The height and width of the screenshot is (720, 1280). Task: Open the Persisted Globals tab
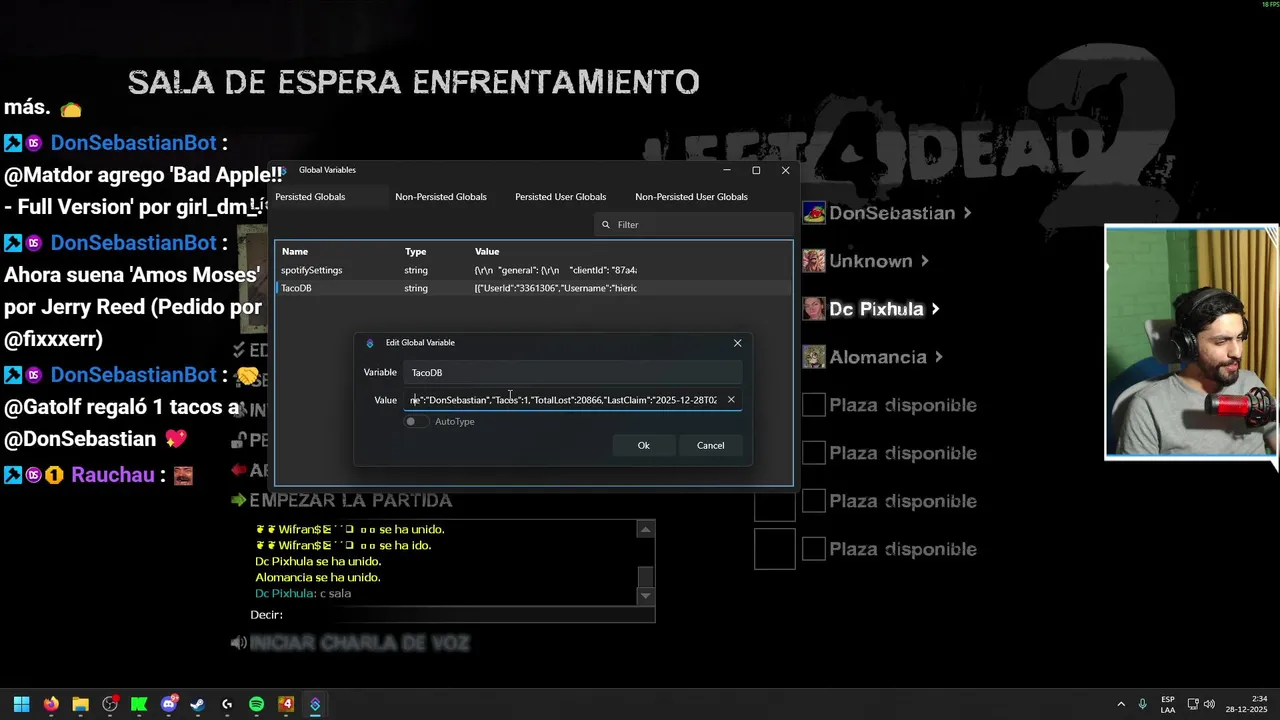pyautogui.click(x=310, y=197)
